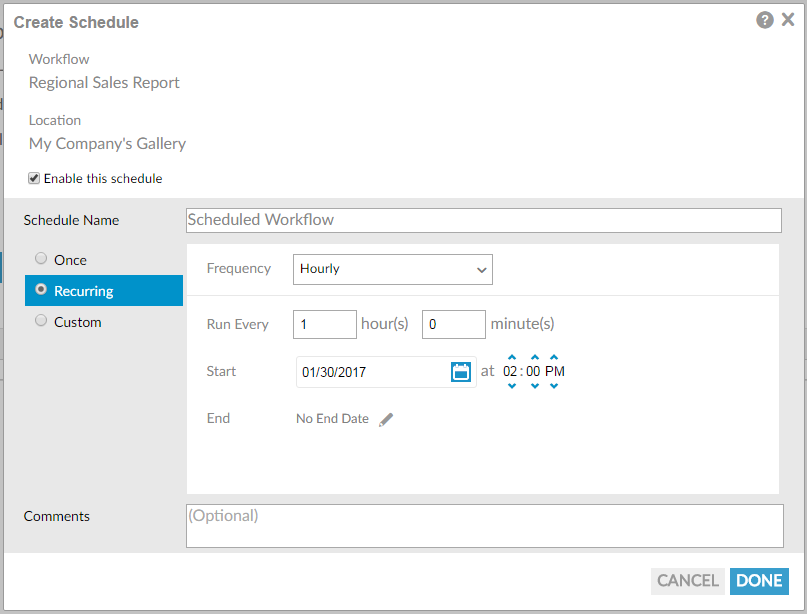Increase the start hour with up arrow
This screenshot has height=614, width=807.
(x=512, y=357)
